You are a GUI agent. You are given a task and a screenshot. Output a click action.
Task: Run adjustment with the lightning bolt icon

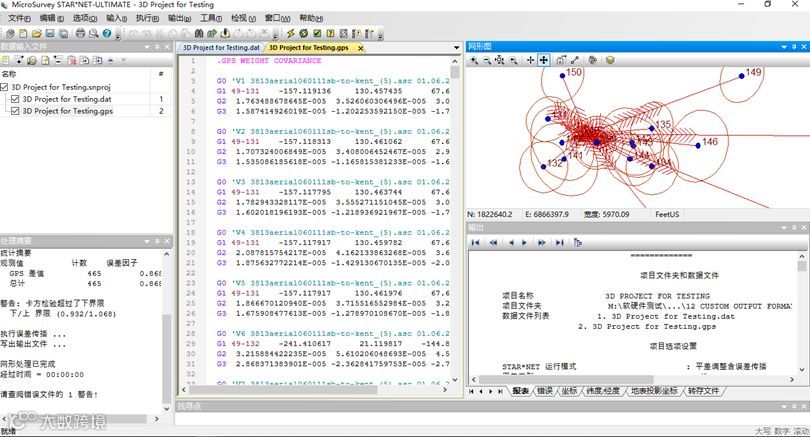point(290,34)
